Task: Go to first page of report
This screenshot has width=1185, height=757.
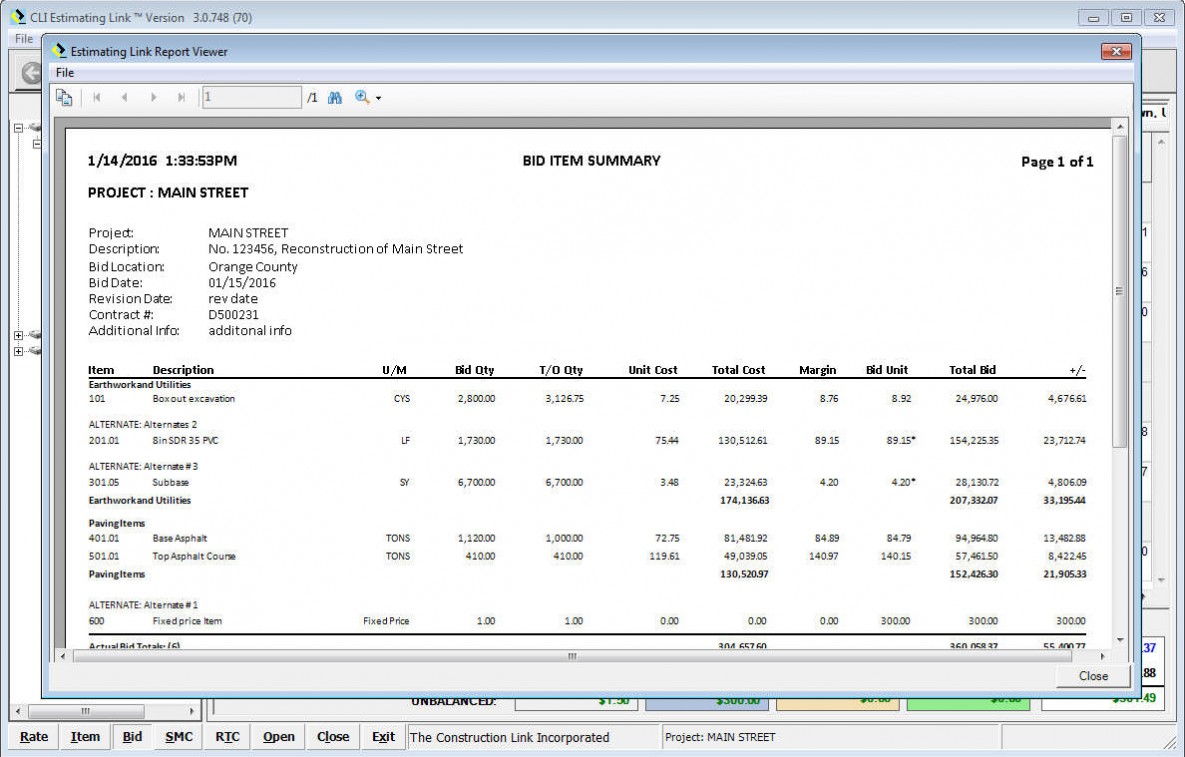Action: (97, 97)
